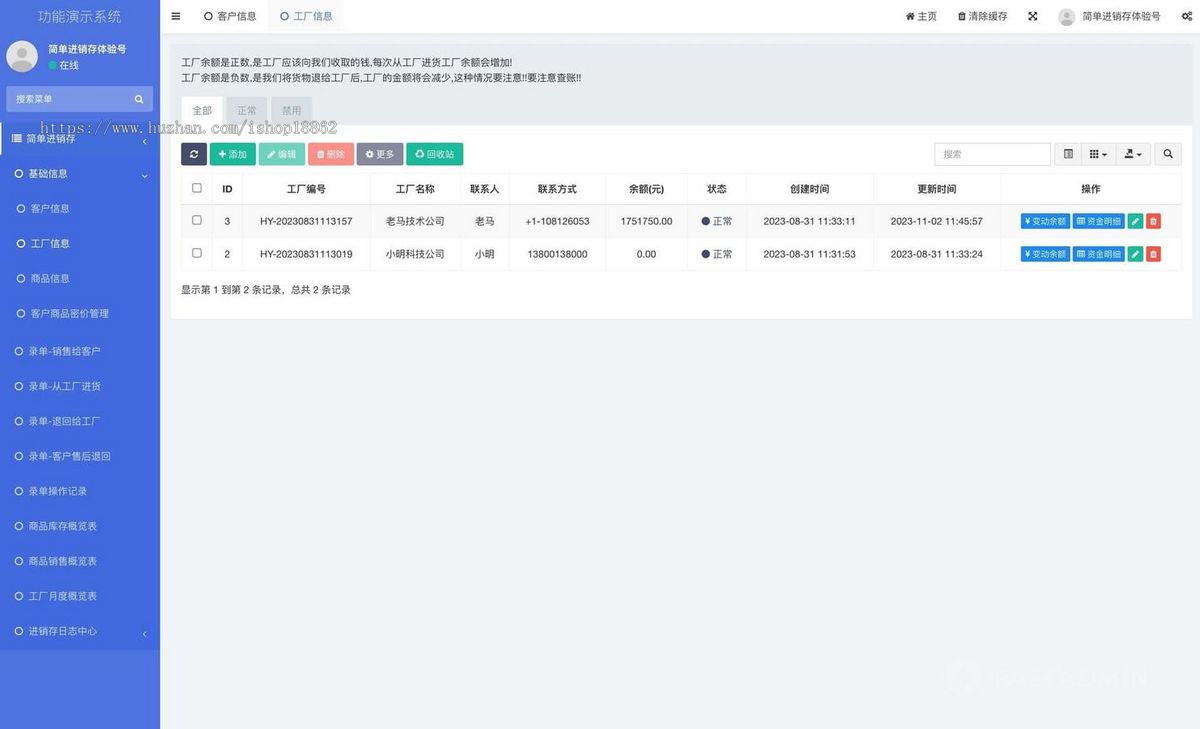Delete 小明科技公司 via the red trash icon
Viewport: 1200px width, 729px height.
(1153, 254)
